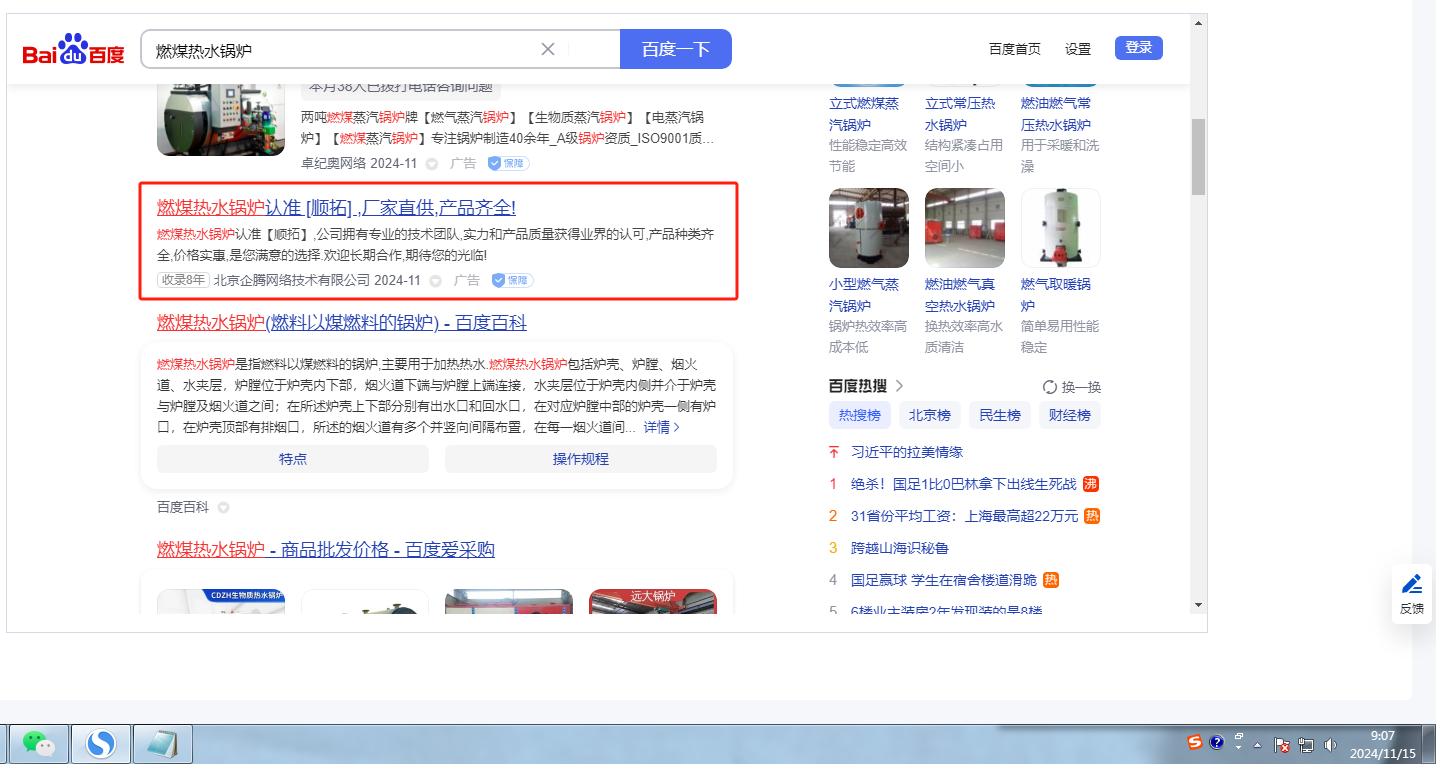Open hot search 31省份平均工资
Screen dimensions: 1436x764
point(965,516)
